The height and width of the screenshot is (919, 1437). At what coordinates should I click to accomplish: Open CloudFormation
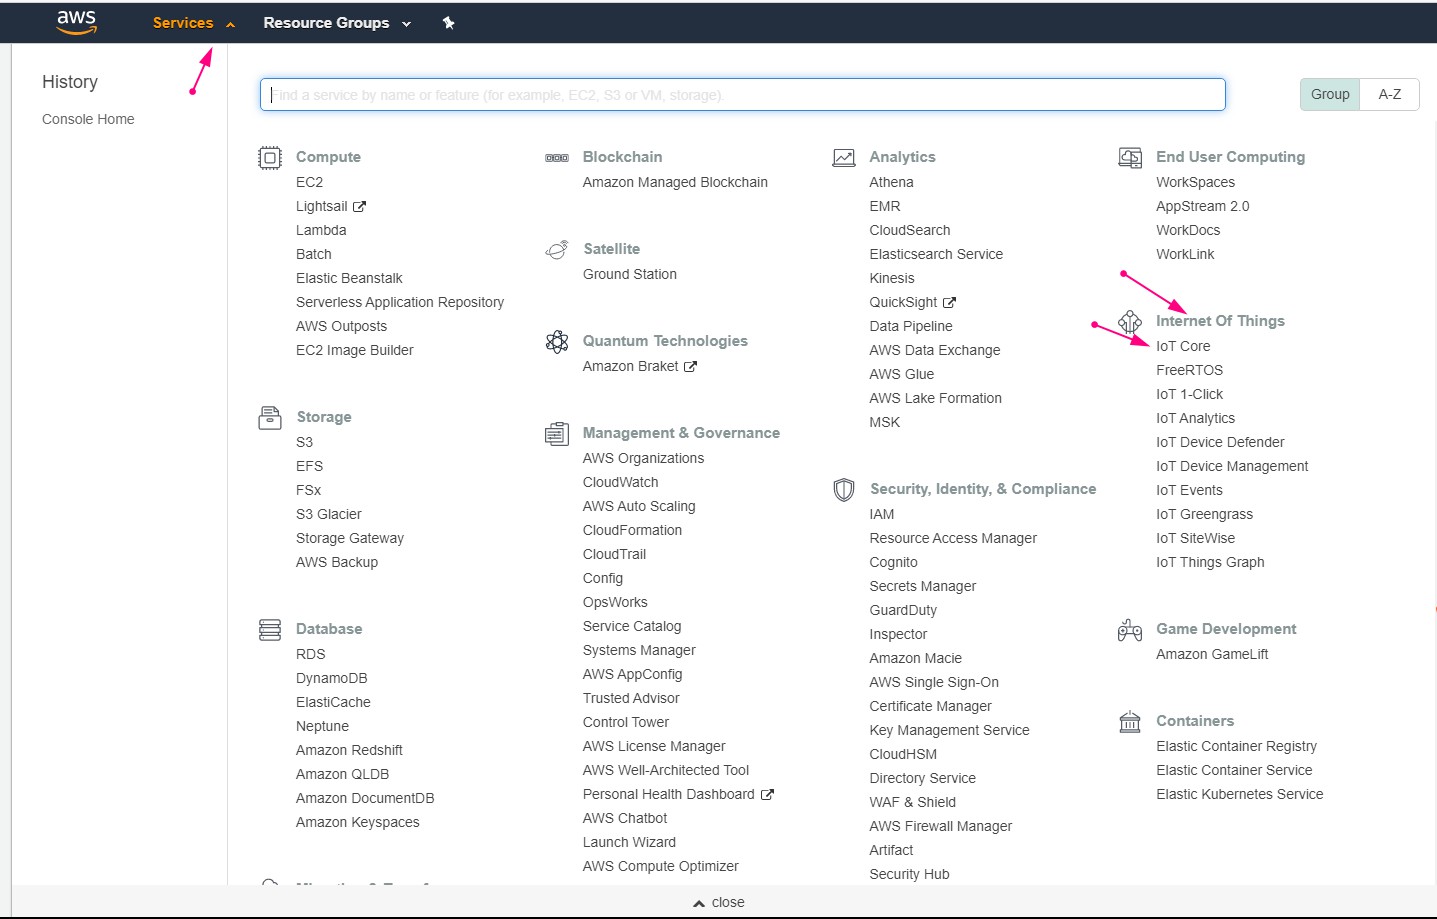point(632,530)
